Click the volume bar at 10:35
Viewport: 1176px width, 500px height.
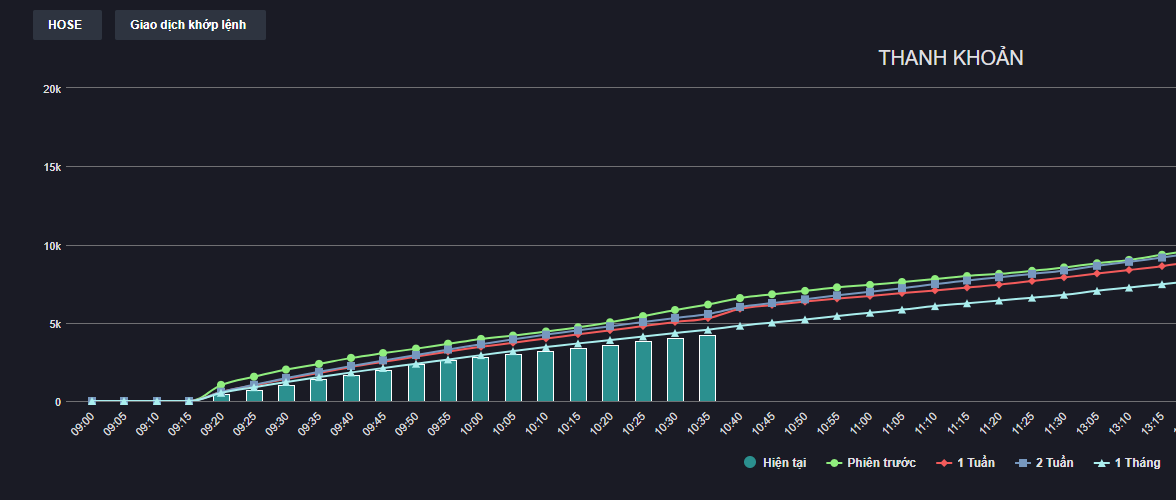(707, 369)
